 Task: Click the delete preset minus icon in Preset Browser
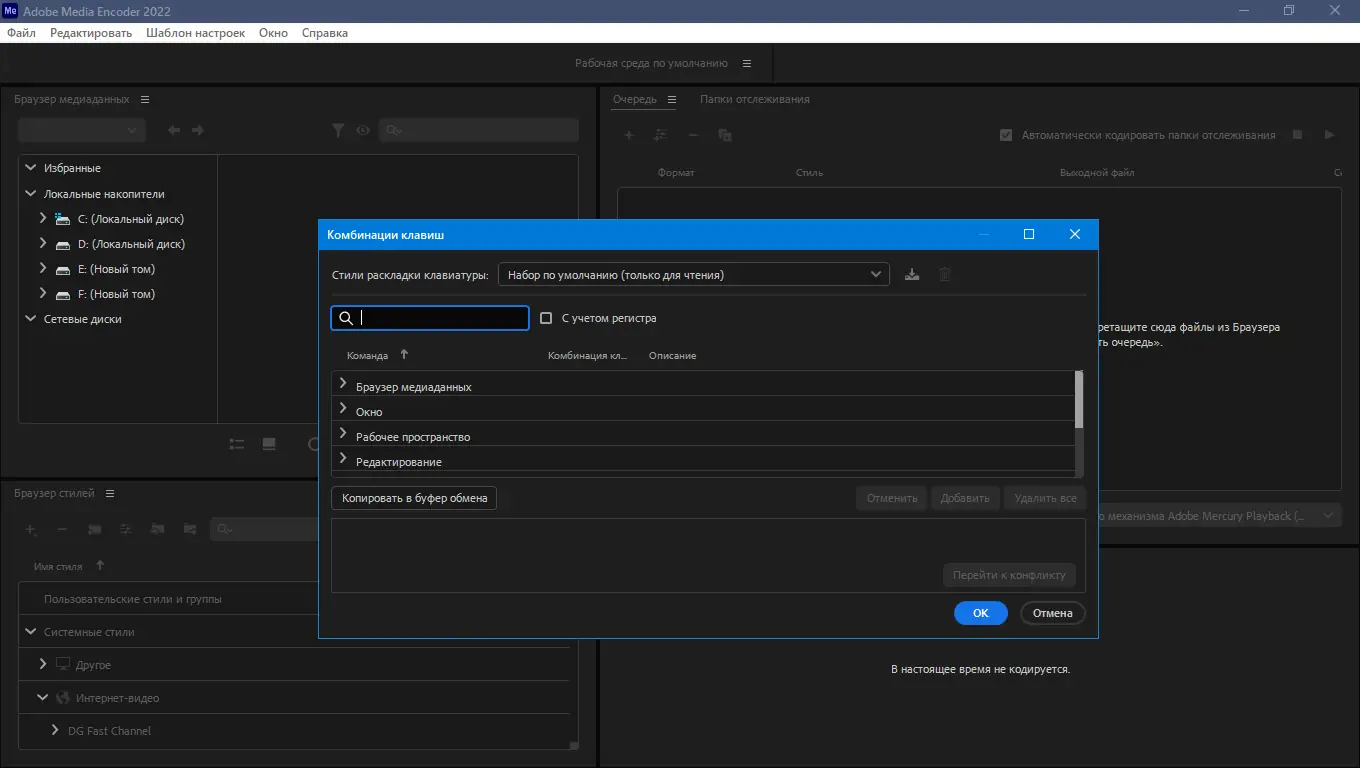tap(62, 529)
